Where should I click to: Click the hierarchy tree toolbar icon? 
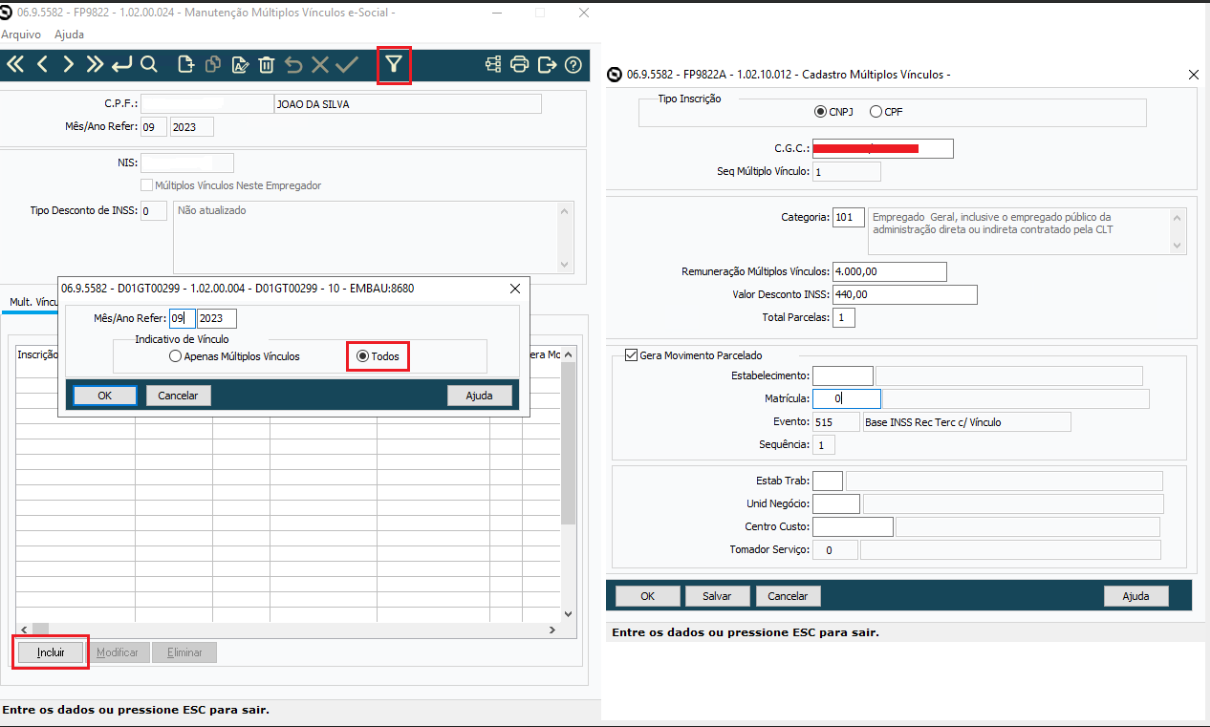[493, 65]
